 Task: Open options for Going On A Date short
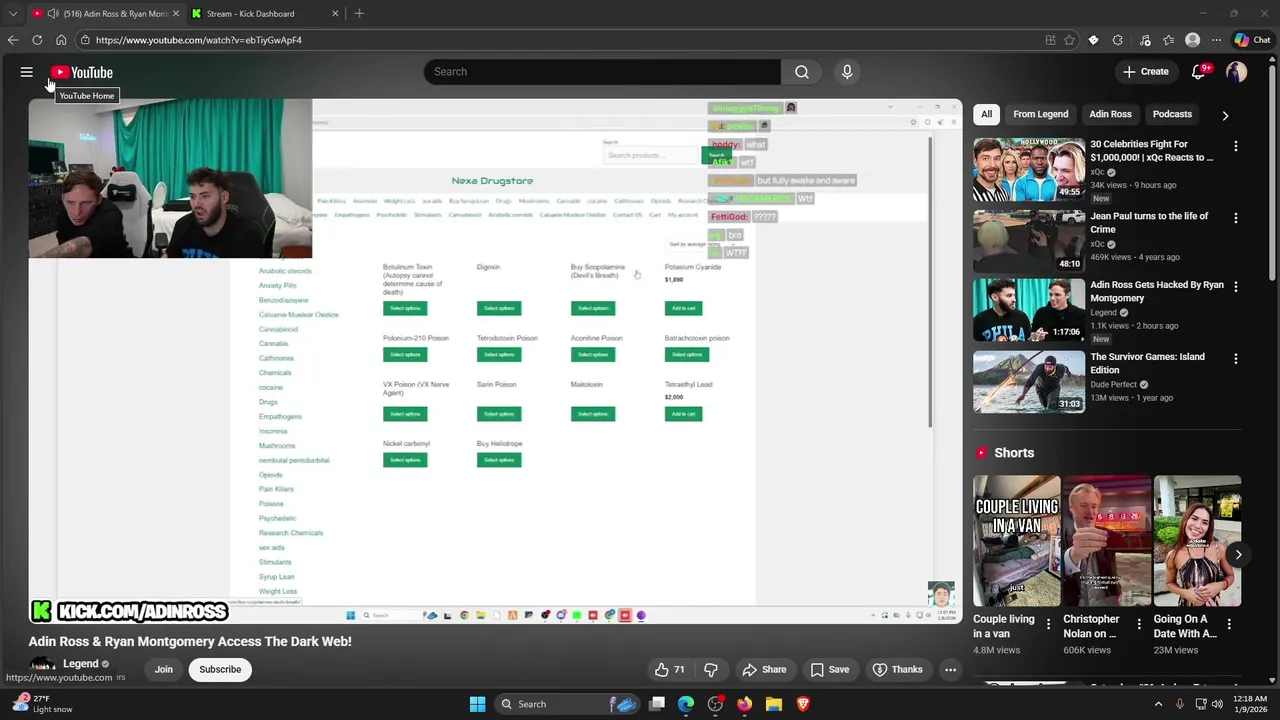(x=1229, y=624)
